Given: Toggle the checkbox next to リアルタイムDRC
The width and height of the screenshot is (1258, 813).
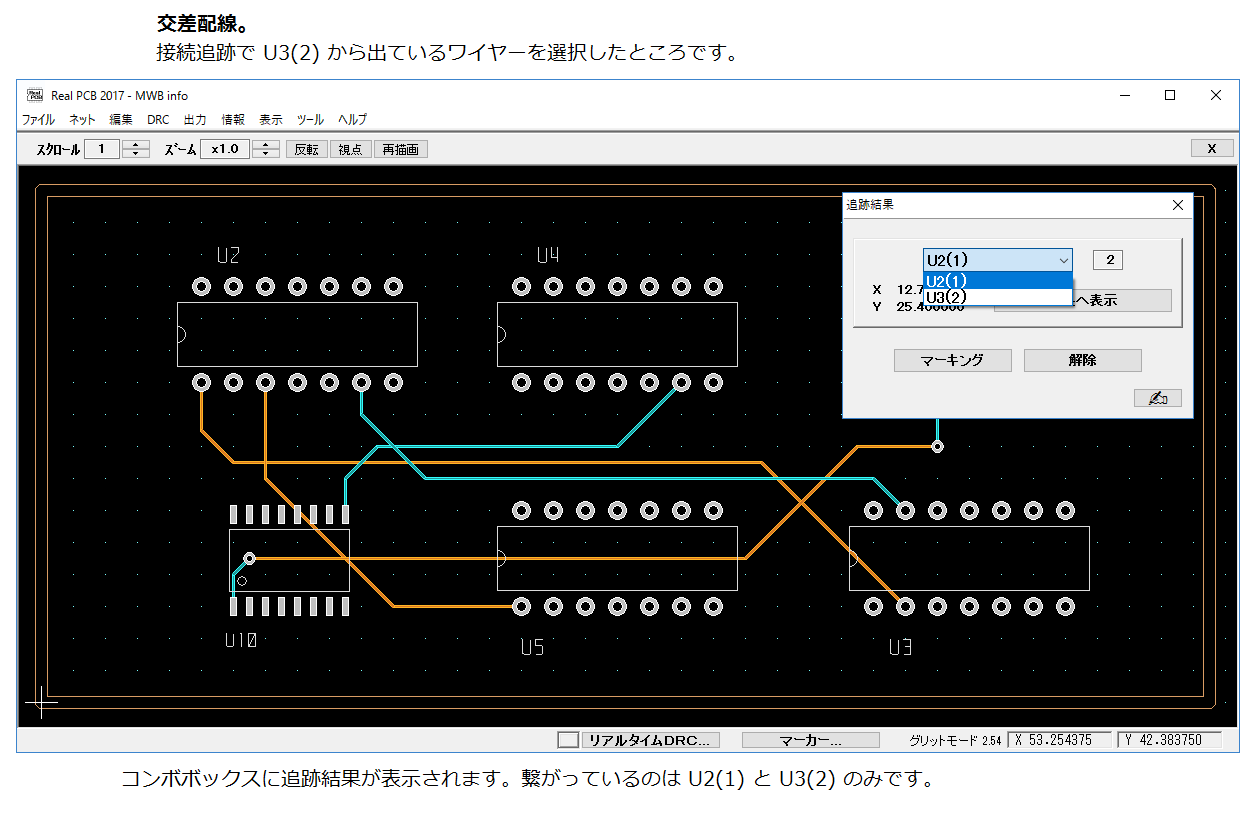Looking at the screenshot, I should click(568, 740).
